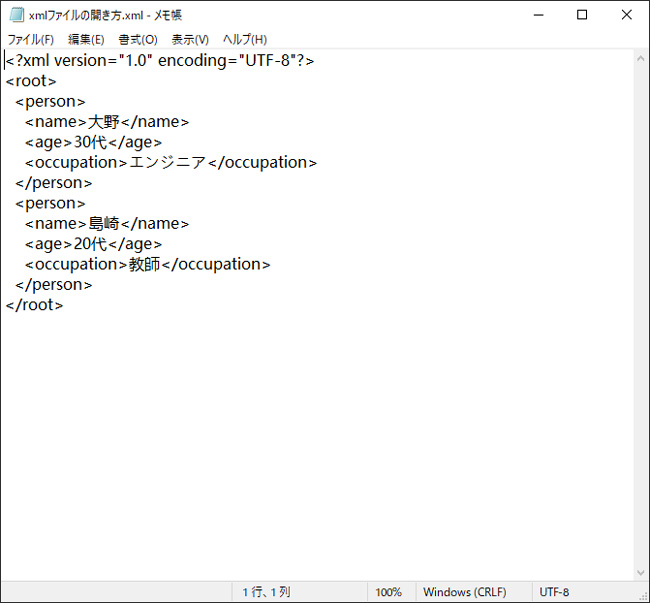Screen dimensions: 650x603
Task: Open the 書式(O) menu
Action: coord(138,39)
